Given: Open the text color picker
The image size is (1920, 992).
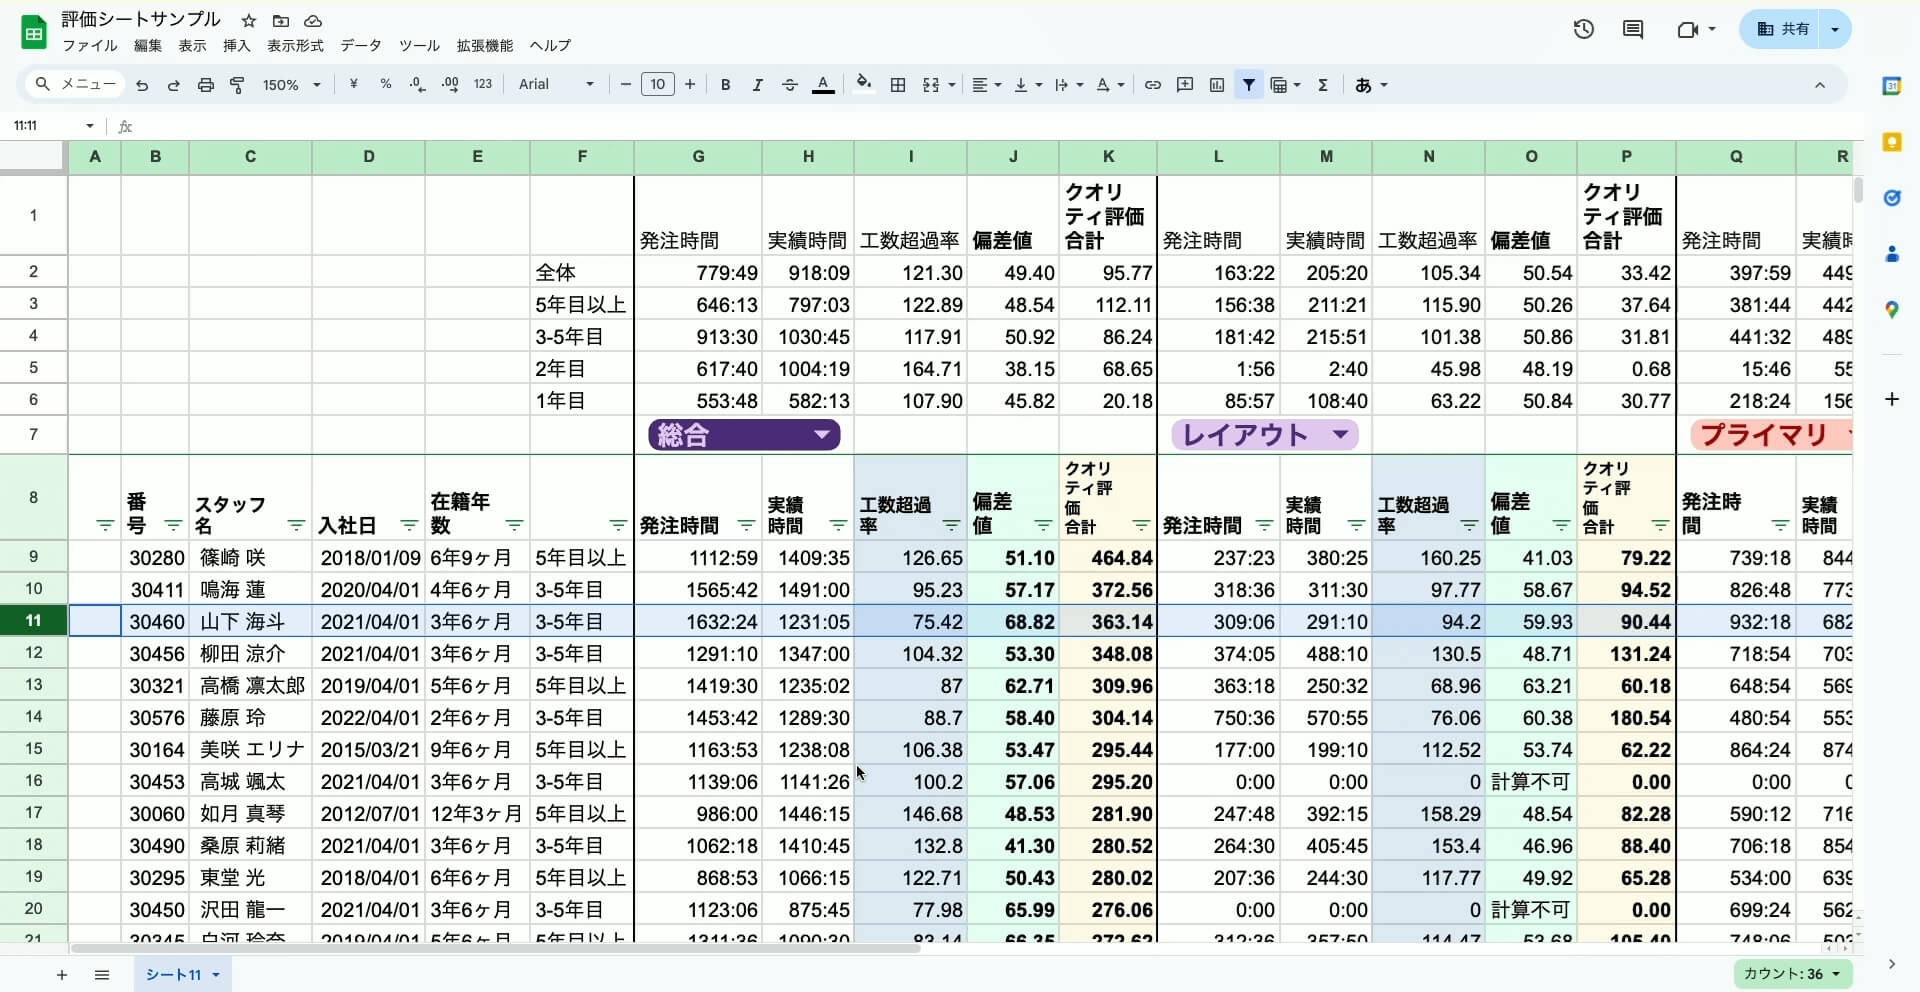Looking at the screenshot, I should [x=823, y=85].
